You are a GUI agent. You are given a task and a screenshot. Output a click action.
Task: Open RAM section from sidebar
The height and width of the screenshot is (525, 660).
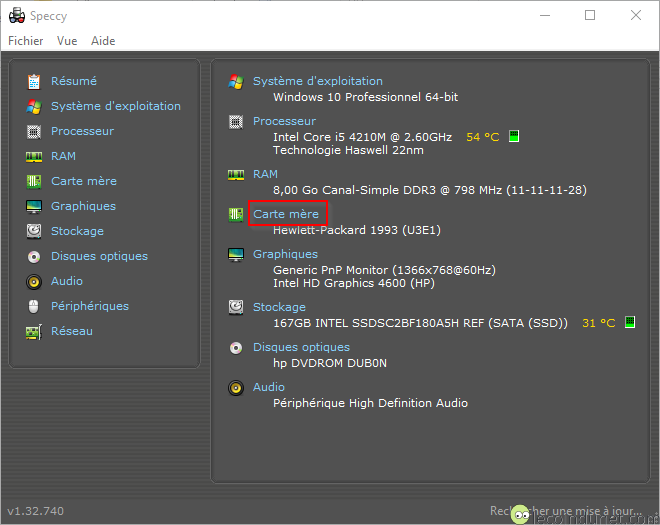(x=64, y=156)
